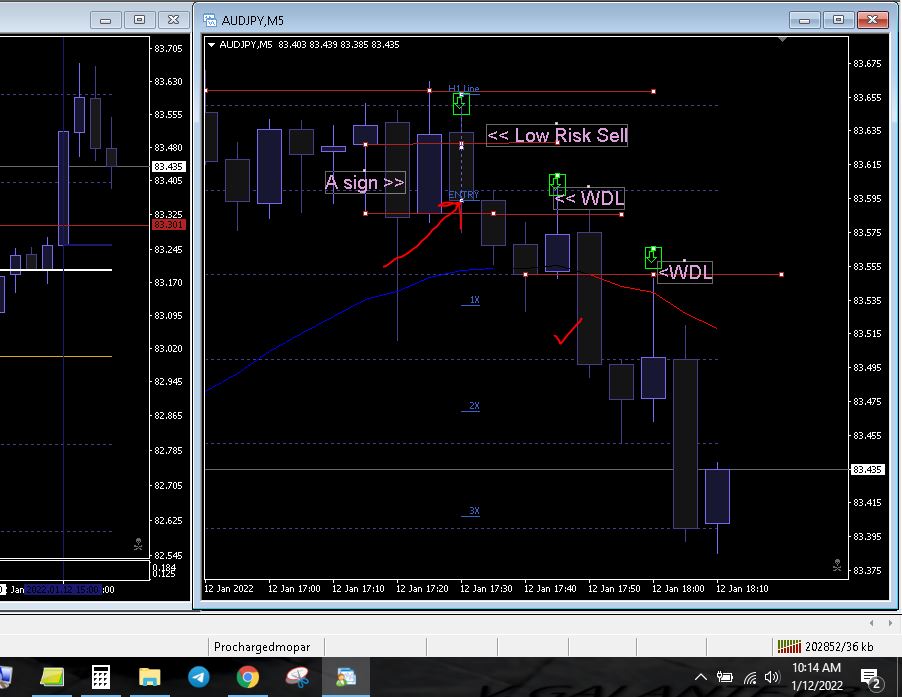Select the green arrow above << WDL label
902x697 pixels.
[x=557, y=185]
